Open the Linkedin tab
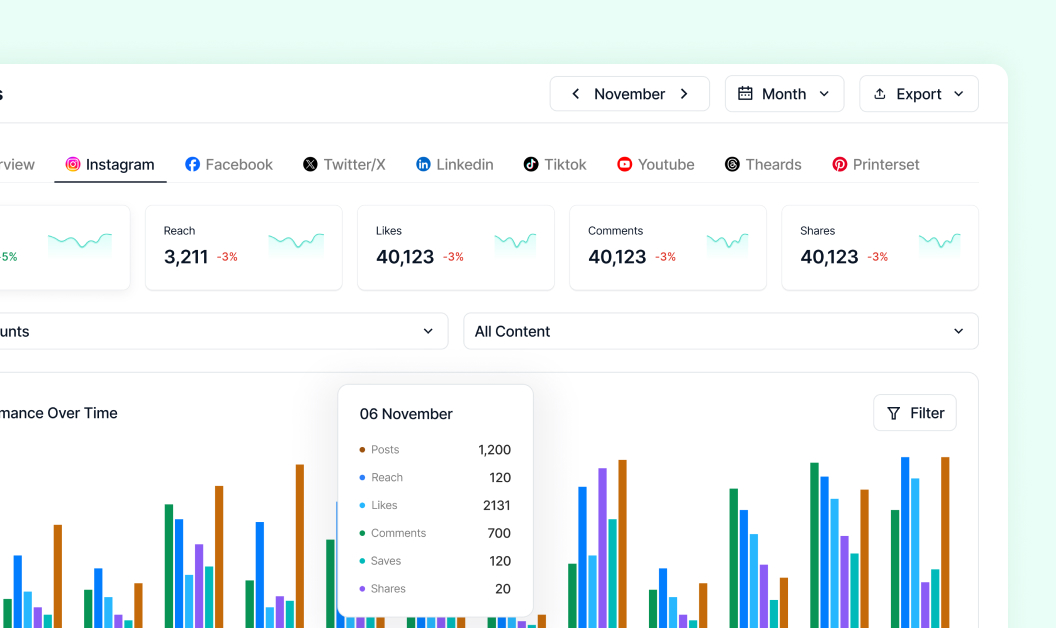The image size is (1056, 628). click(x=455, y=164)
